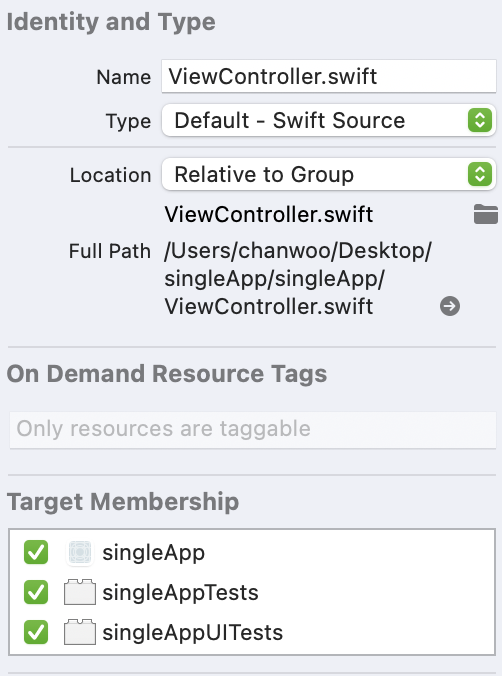Open the Location dropdown showing Relative to Group
The width and height of the screenshot is (502, 676).
pyautogui.click(x=329, y=175)
